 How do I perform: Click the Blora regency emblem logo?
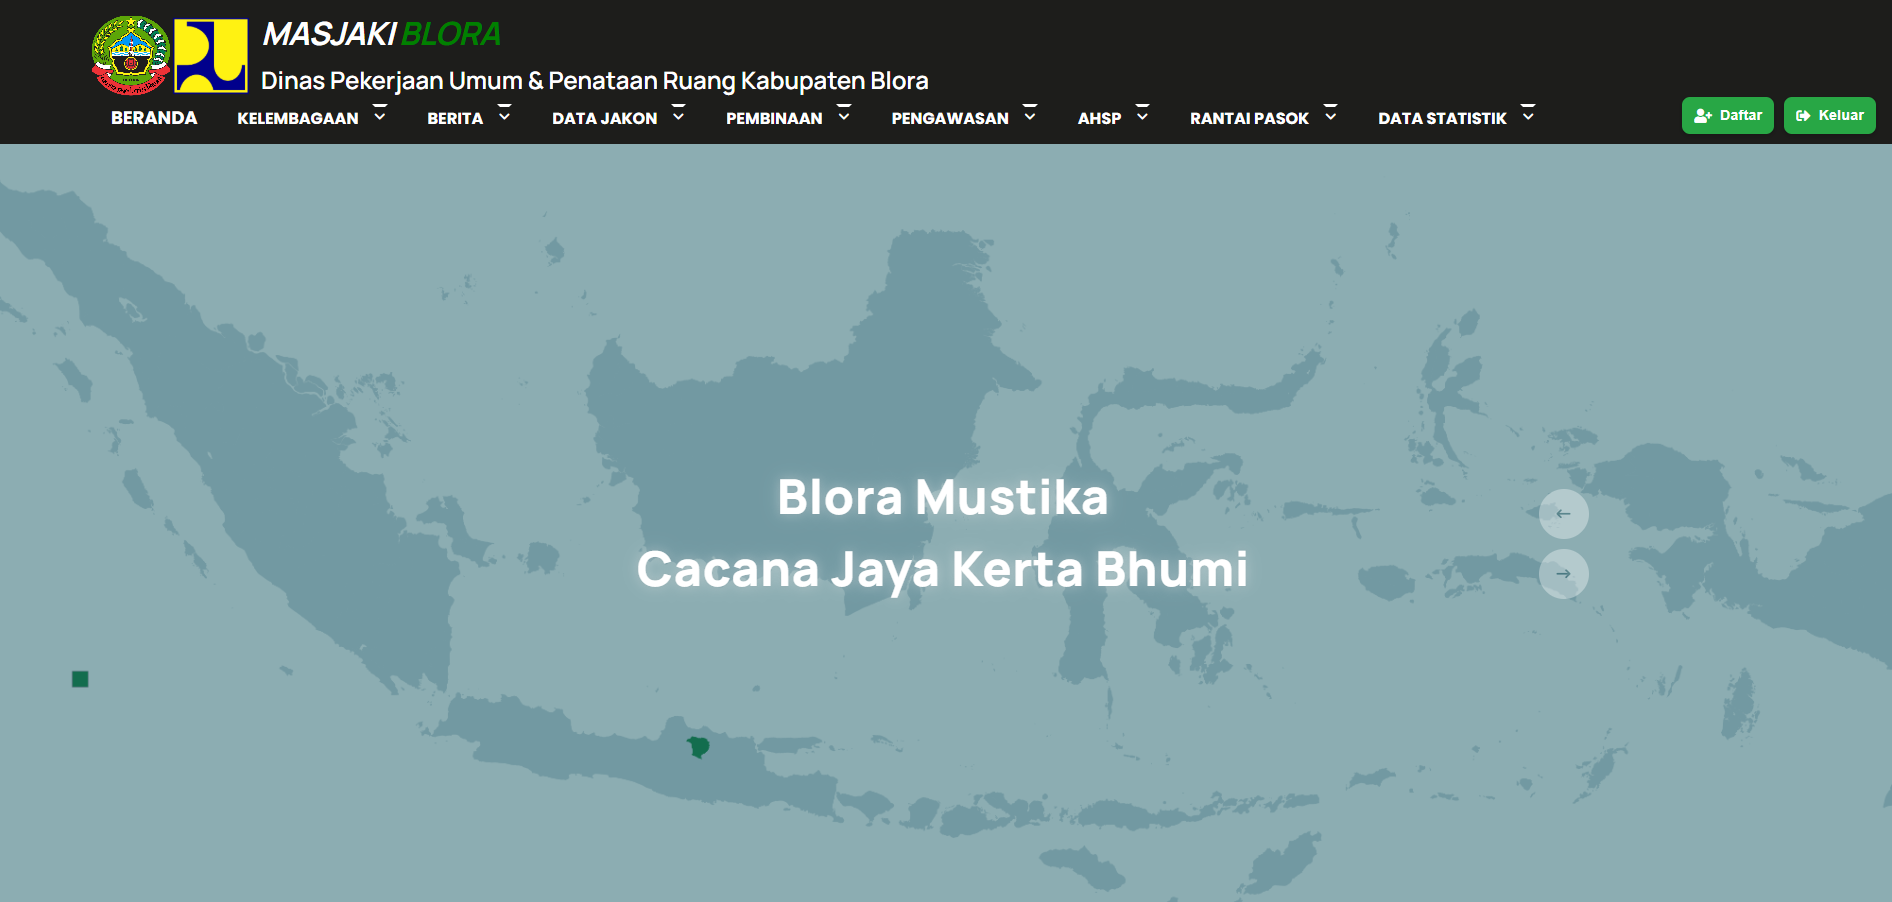point(131,55)
